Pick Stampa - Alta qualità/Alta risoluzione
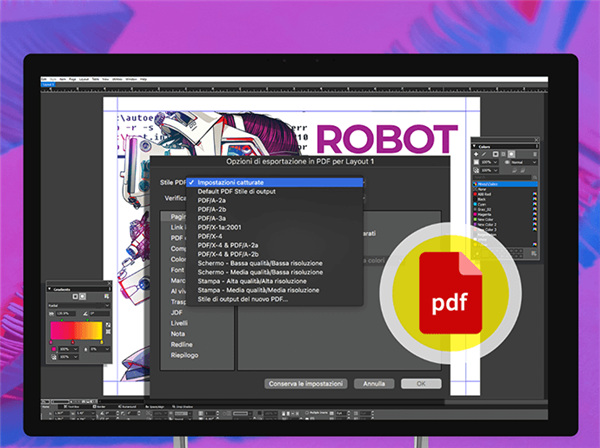Screen dimensions: 600x448 click(259, 281)
